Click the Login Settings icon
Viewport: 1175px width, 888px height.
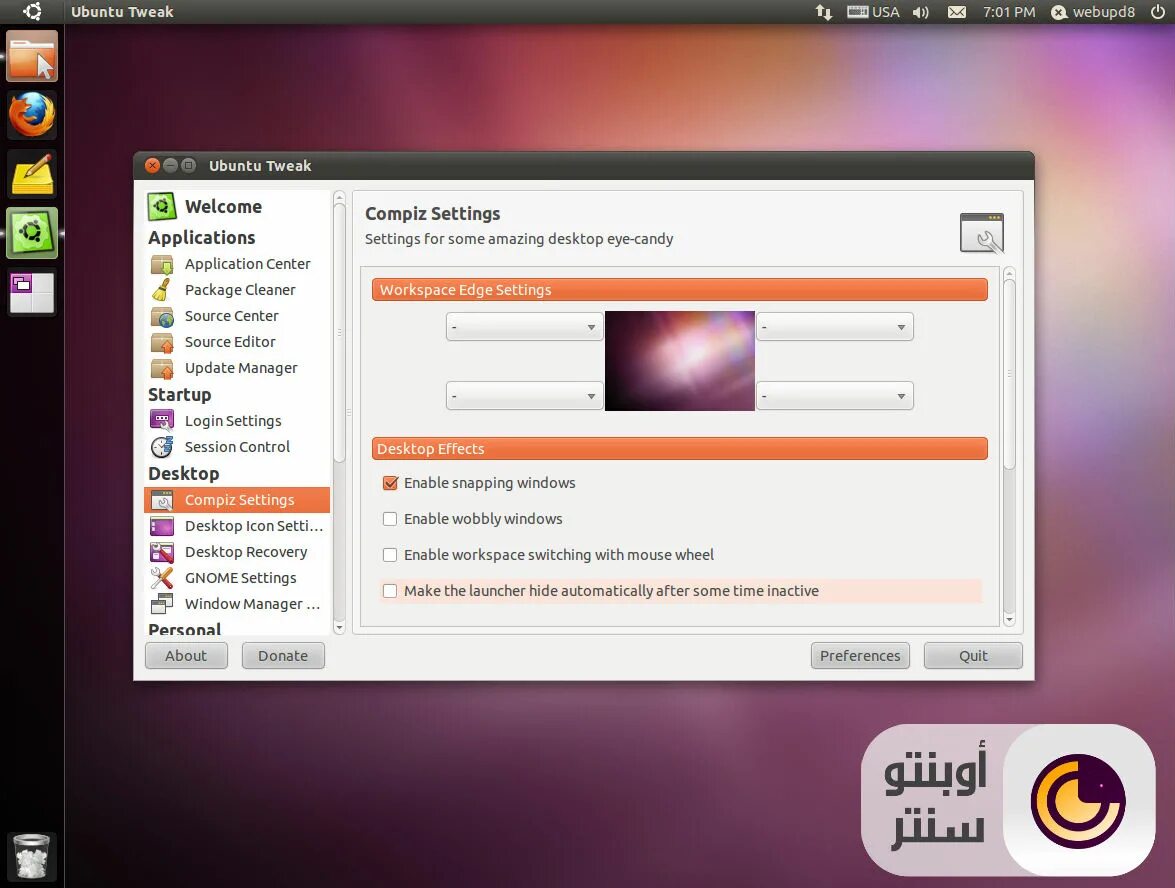point(162,420)
